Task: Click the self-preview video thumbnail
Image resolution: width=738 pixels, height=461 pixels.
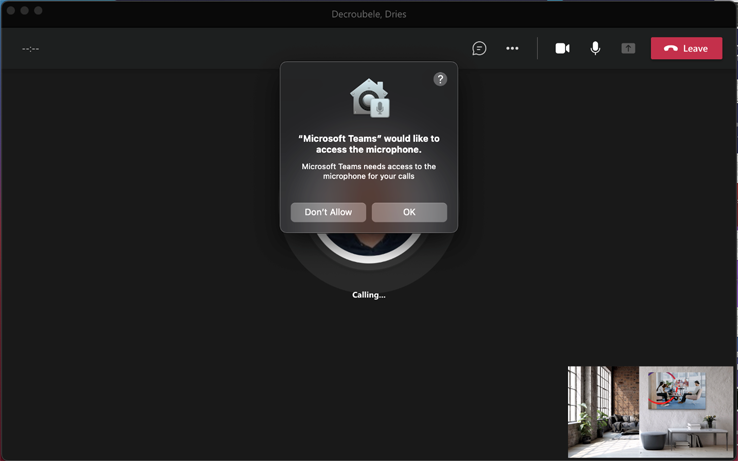Action: click(x=650, y=411)
